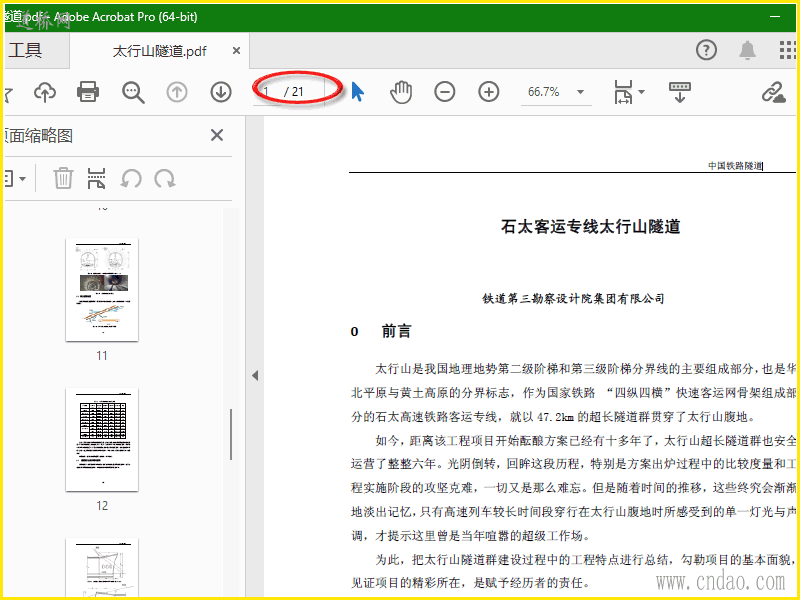The image size is (800, 600).
Task: Go to previous page arrow
Action: click(177, 92)
